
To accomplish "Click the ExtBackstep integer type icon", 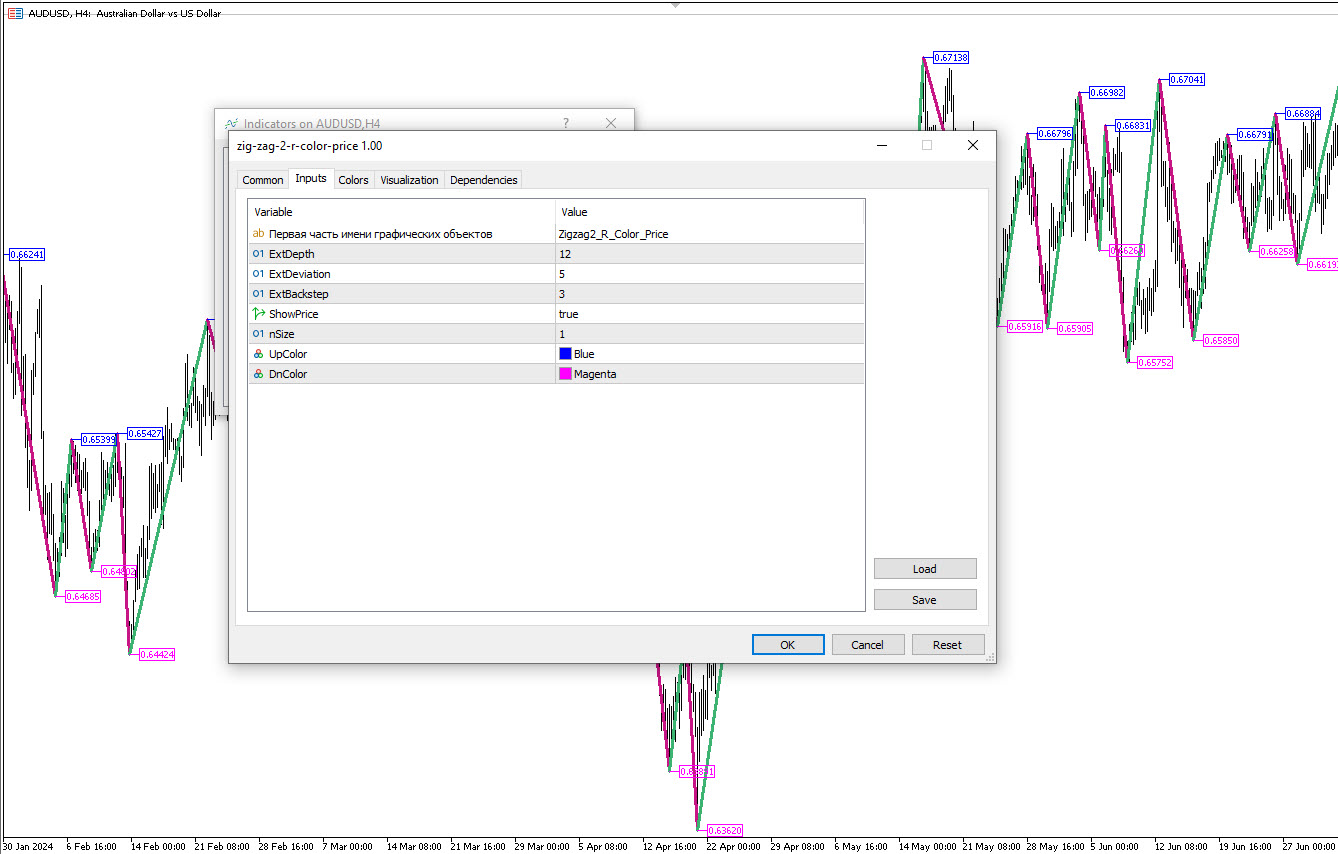I will [258, 294].
